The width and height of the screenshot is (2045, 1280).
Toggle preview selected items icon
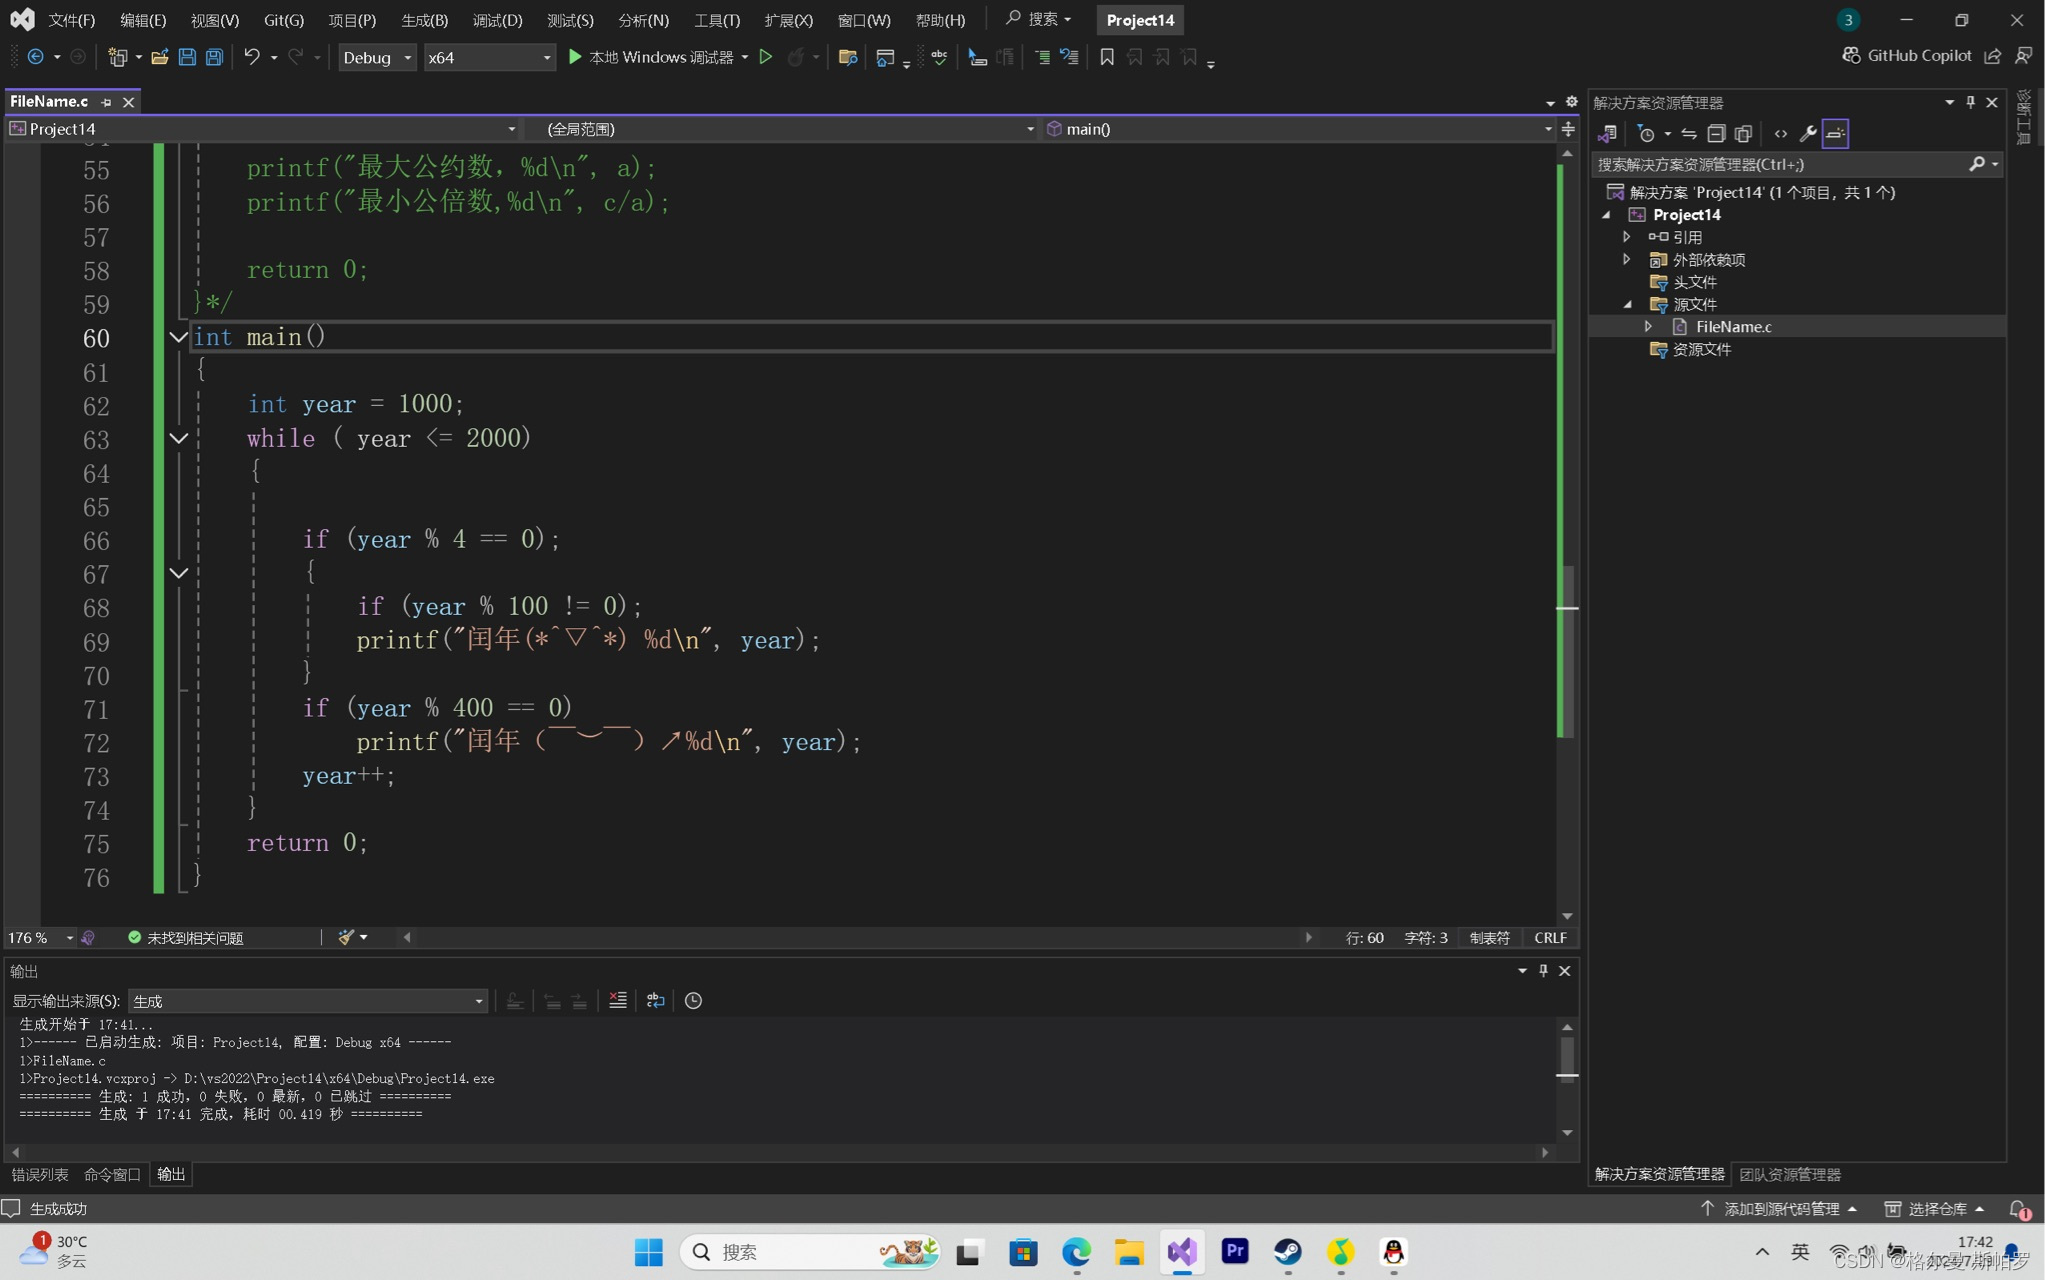click(x=1836, y=134)
